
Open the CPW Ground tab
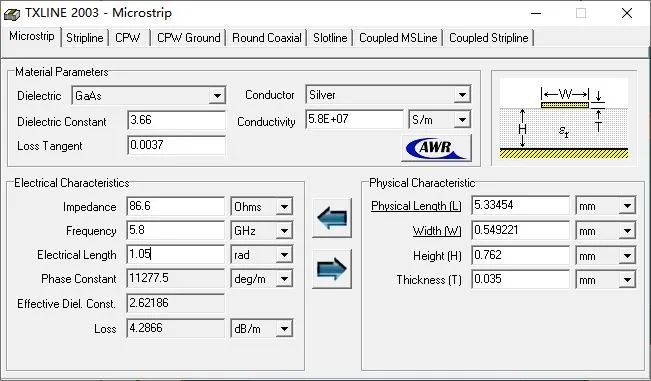pyautogui.click(x=188, y=38)
